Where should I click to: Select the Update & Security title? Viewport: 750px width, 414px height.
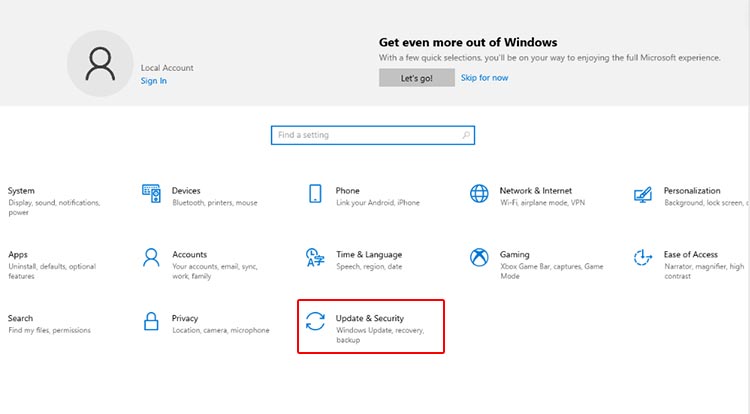(370, 318)
